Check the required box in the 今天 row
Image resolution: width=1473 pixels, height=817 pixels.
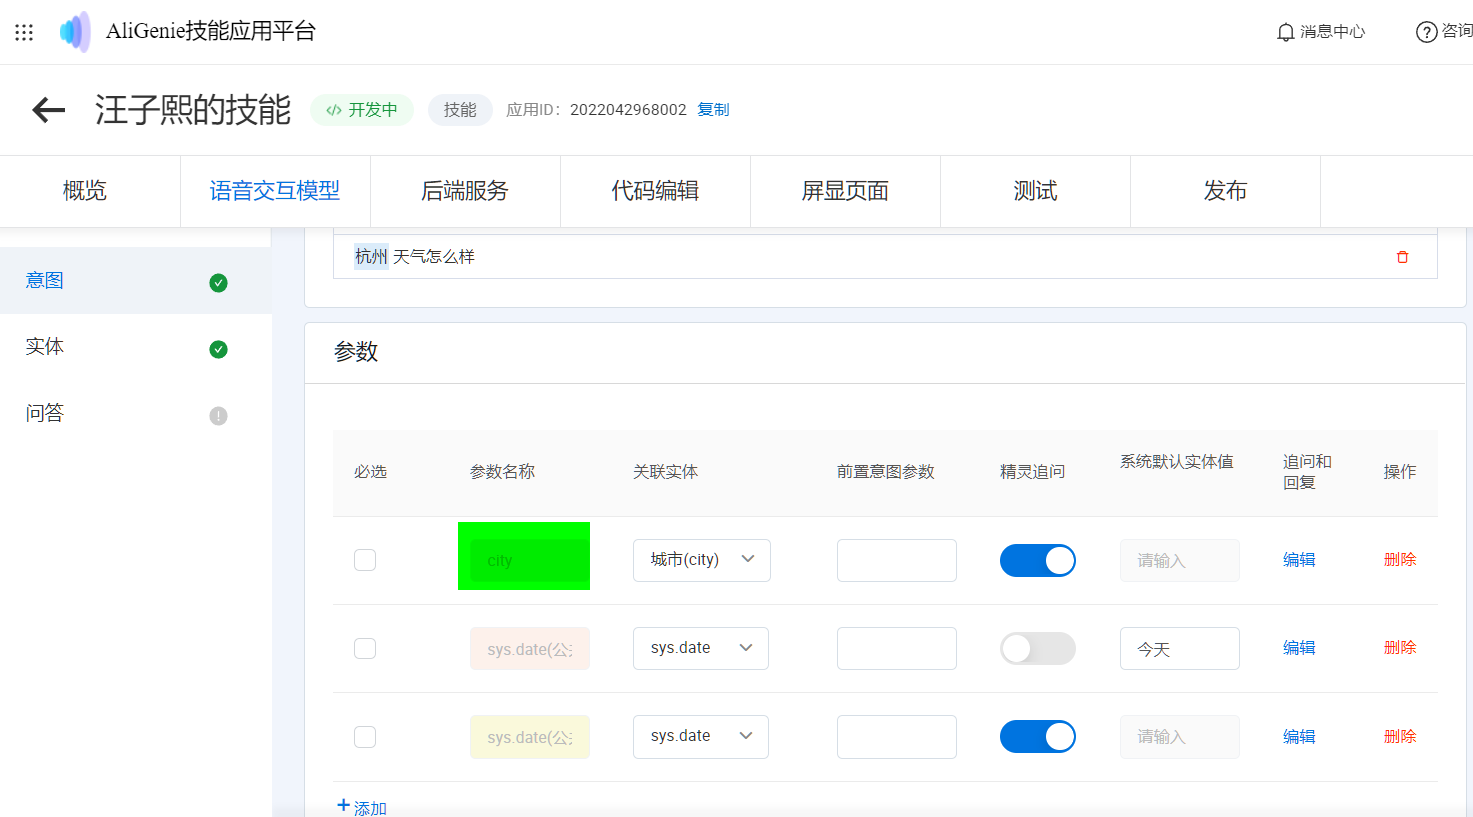(365, 648)
